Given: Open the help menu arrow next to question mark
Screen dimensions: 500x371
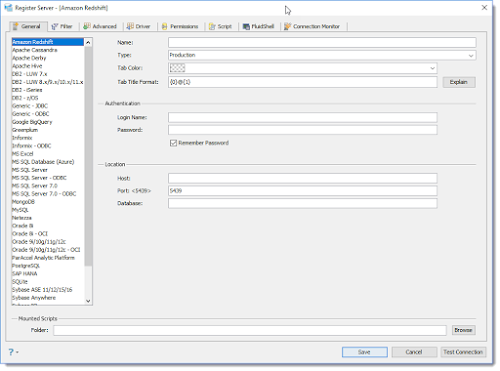Looking at the screenshot, I should point(17,352).
